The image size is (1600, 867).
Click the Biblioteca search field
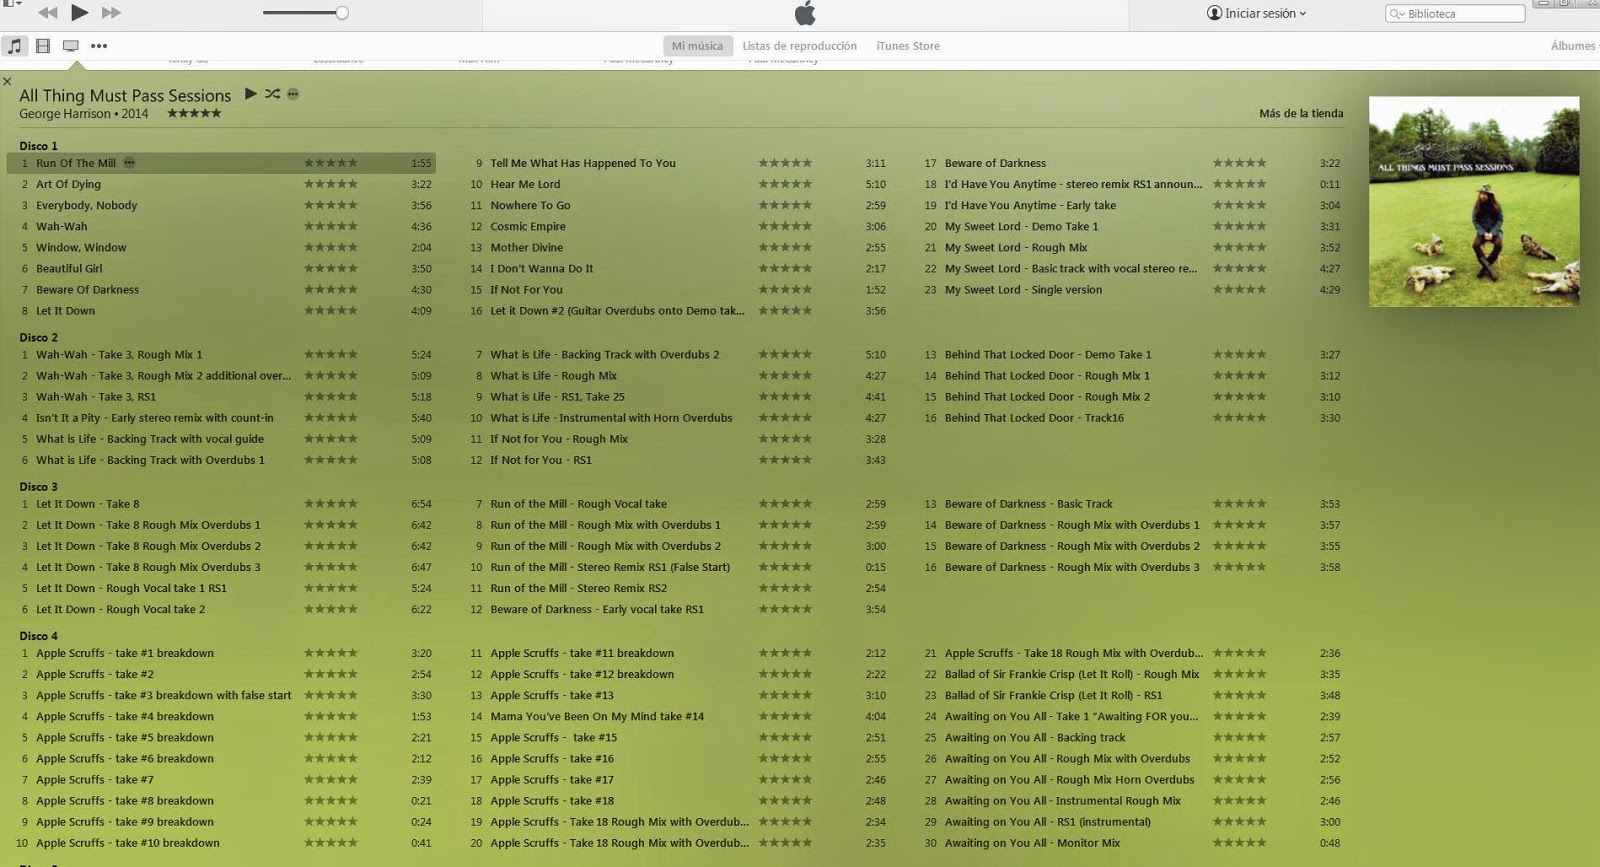[1455, 13]
